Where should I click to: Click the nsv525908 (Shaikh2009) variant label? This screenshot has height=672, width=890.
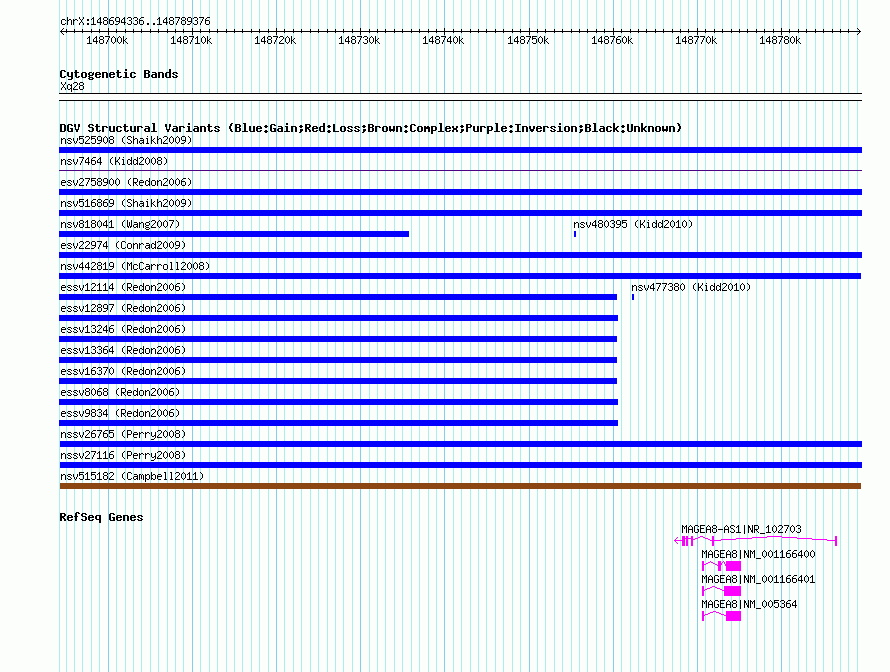click(126, 140)
